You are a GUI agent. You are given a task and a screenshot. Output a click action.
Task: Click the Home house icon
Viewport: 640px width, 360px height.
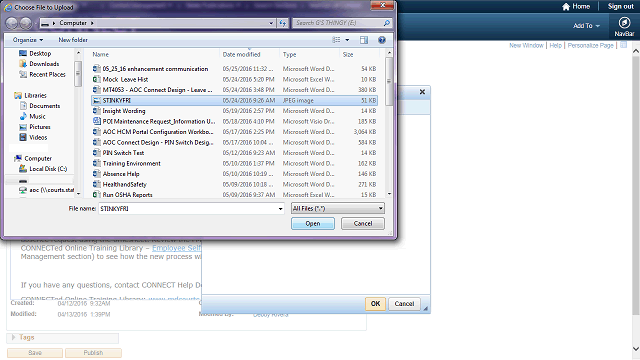(x=566, y=7)
